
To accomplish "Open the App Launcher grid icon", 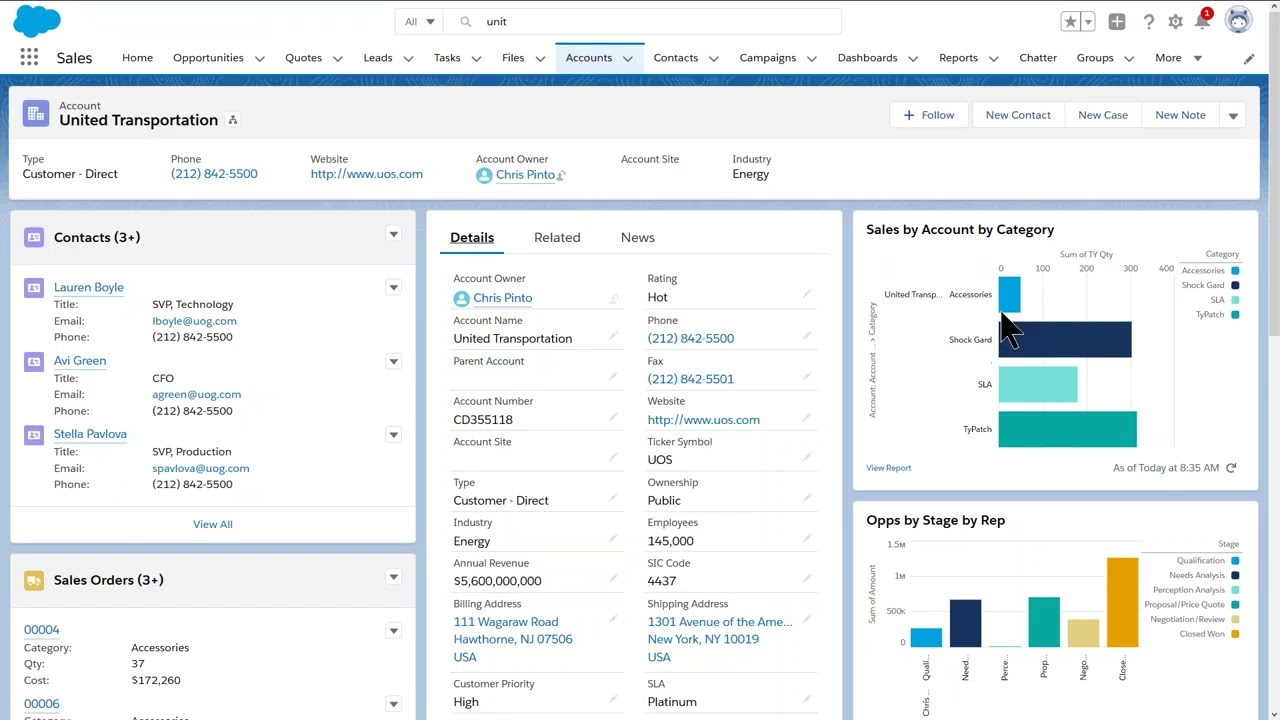I will tap(29, 58).
